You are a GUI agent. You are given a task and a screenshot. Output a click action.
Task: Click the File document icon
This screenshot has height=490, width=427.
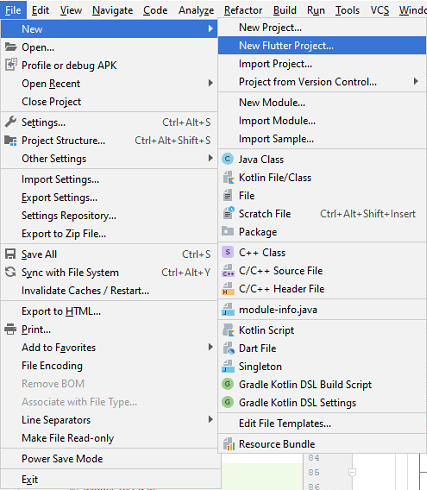pos(228,195)
